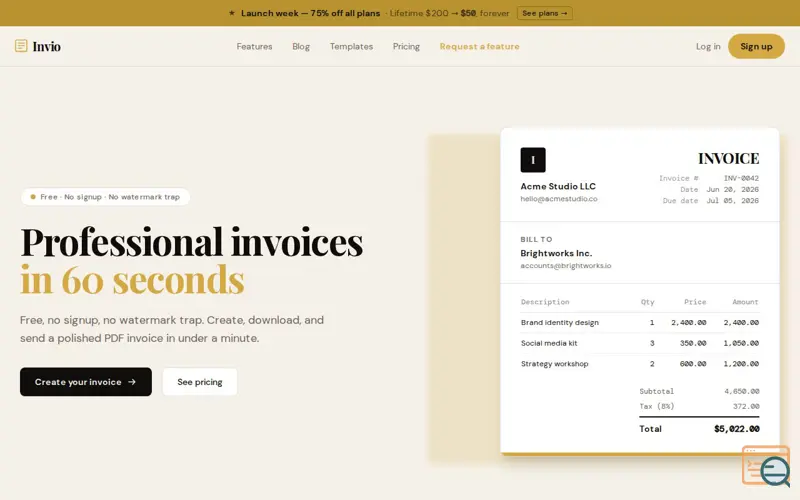Click the 'BILL TO' label
800x500 pixels.
[x=536, y=239]
